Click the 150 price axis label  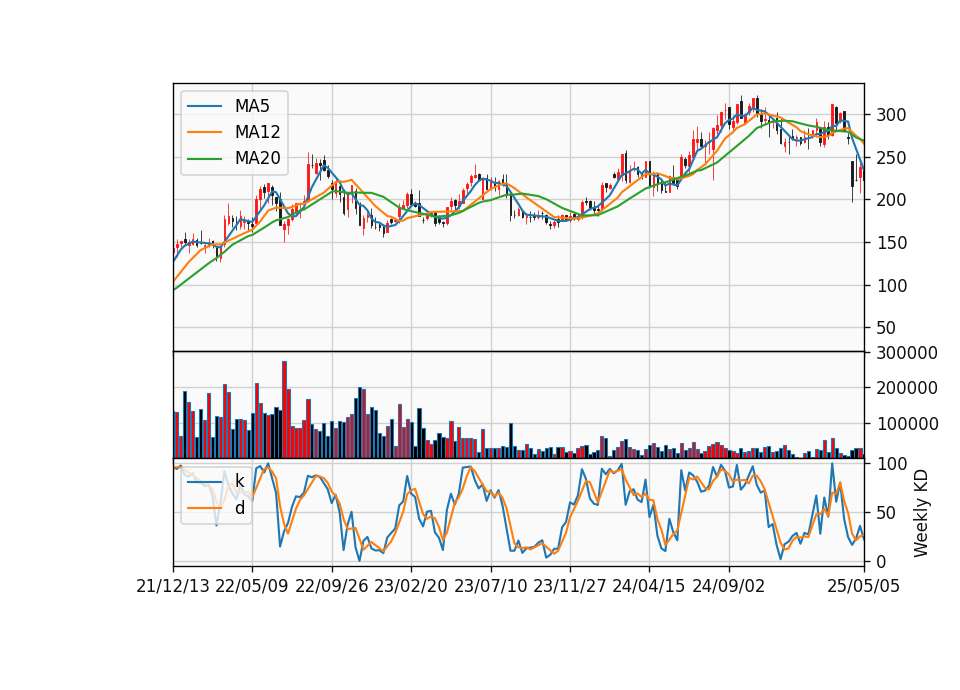pyautogui.click(x=891, y=243)
